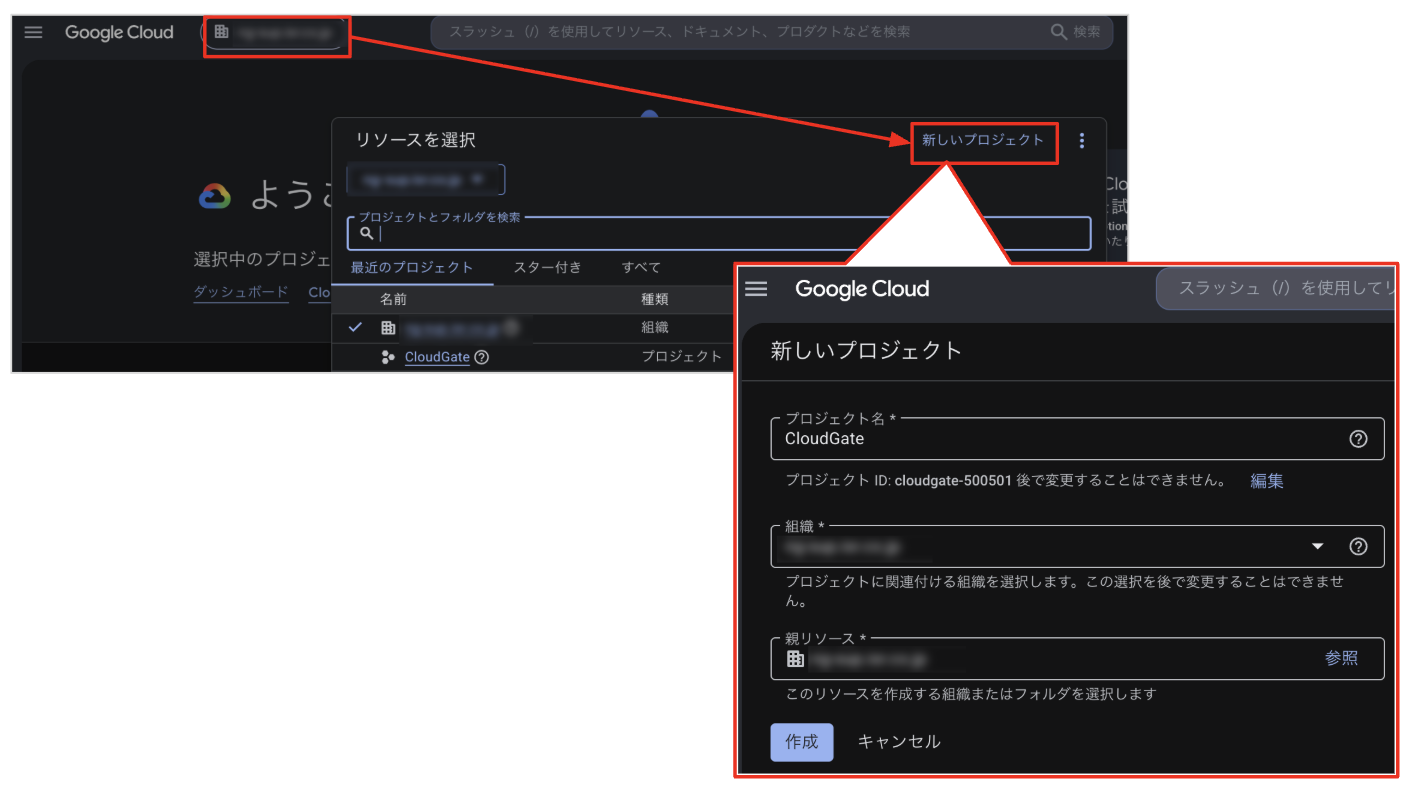Click search box in new project page
1412x790 pixels.
(x=1275, y=289)
